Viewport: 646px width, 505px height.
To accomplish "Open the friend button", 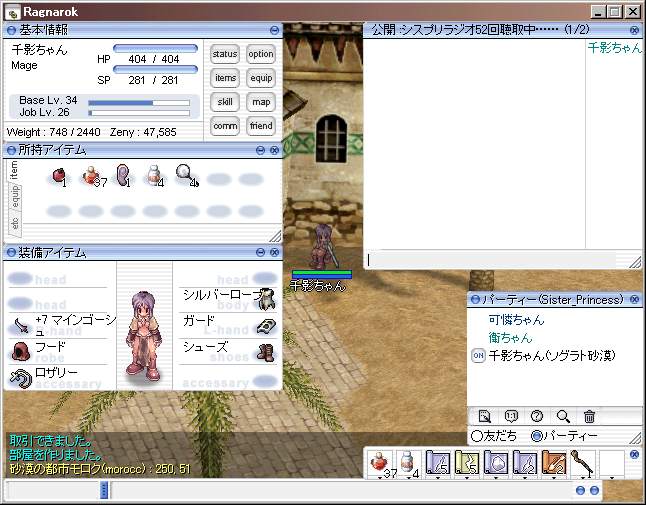I will [x=261, y=126].
